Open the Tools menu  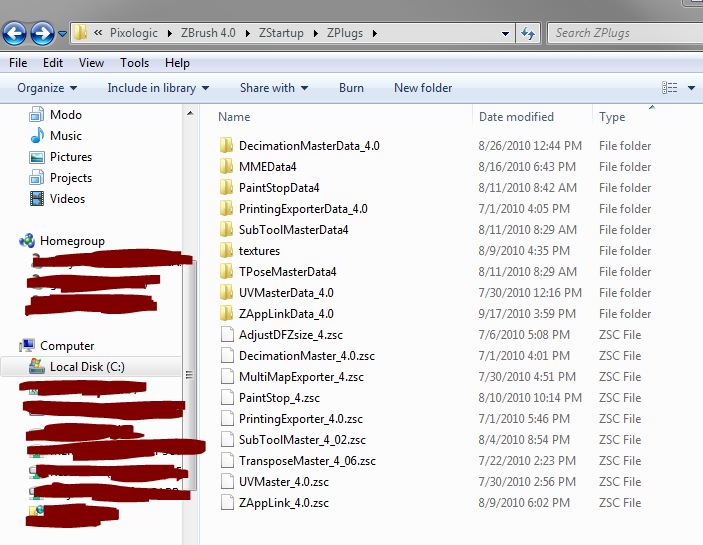[135, 63]
